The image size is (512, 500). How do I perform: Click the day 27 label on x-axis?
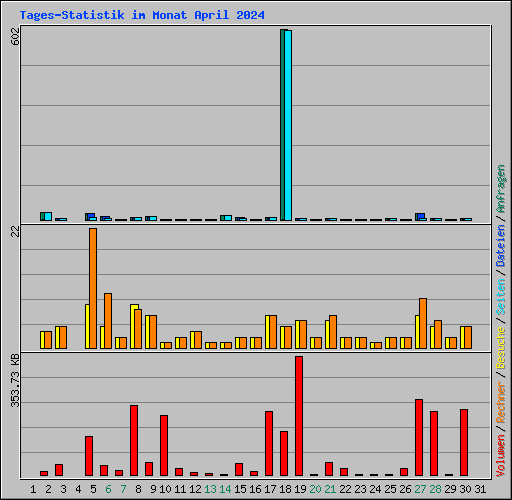click(x=420, y=489)
